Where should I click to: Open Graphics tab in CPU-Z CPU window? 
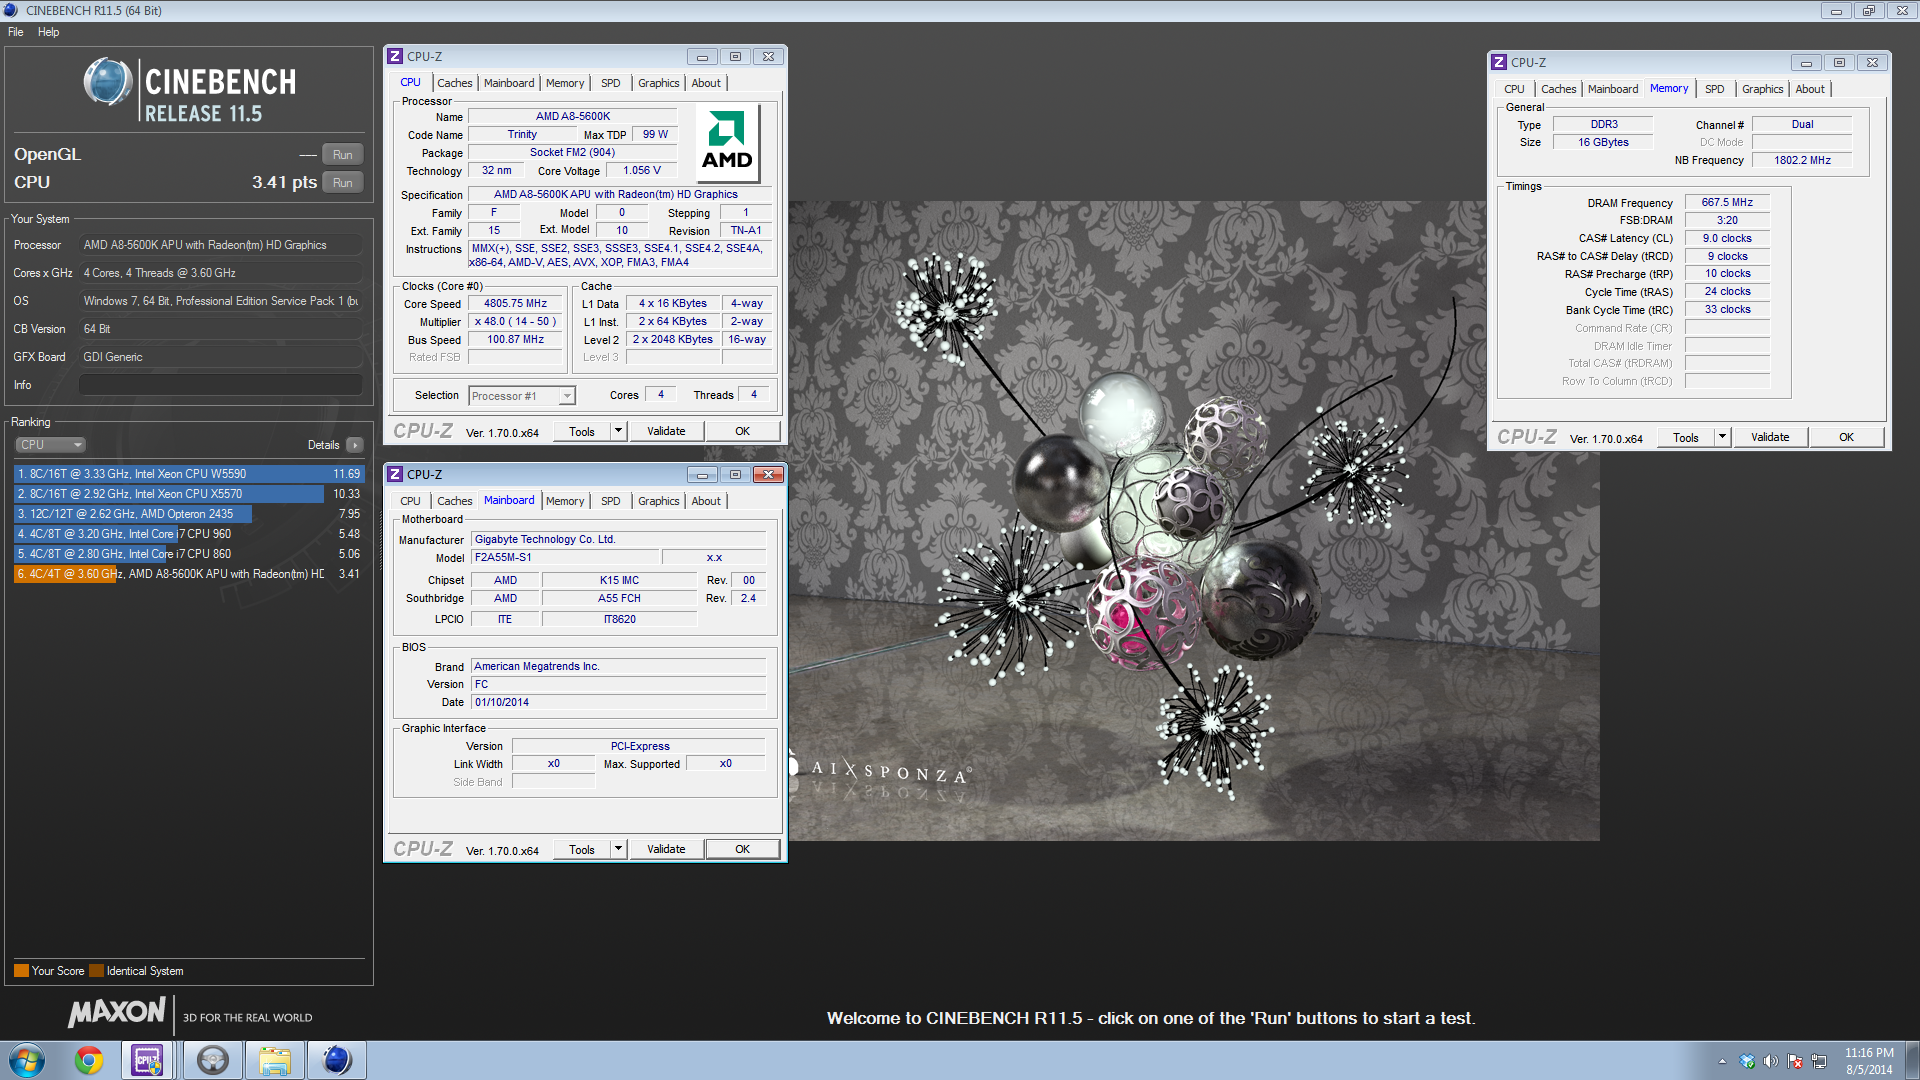[659, 84]
